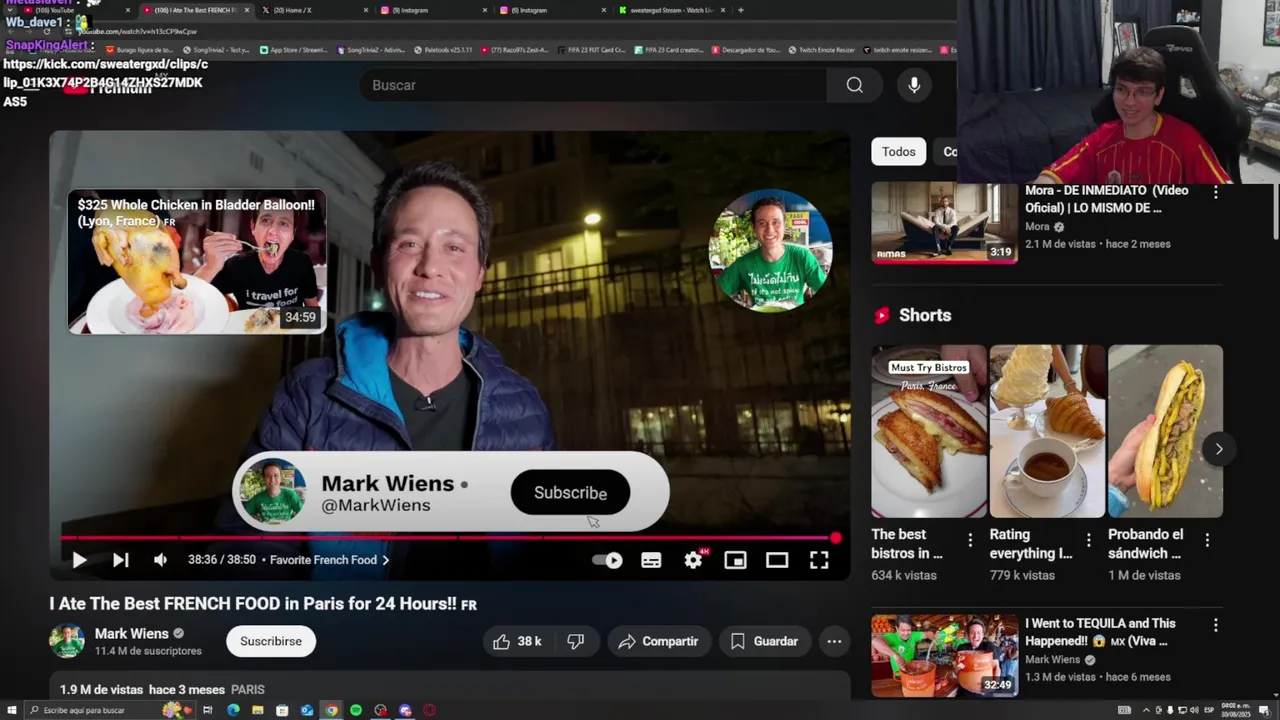Dislike the video with thumbs down
Screen dimensions: 1280x720
[x=576, y=641]
